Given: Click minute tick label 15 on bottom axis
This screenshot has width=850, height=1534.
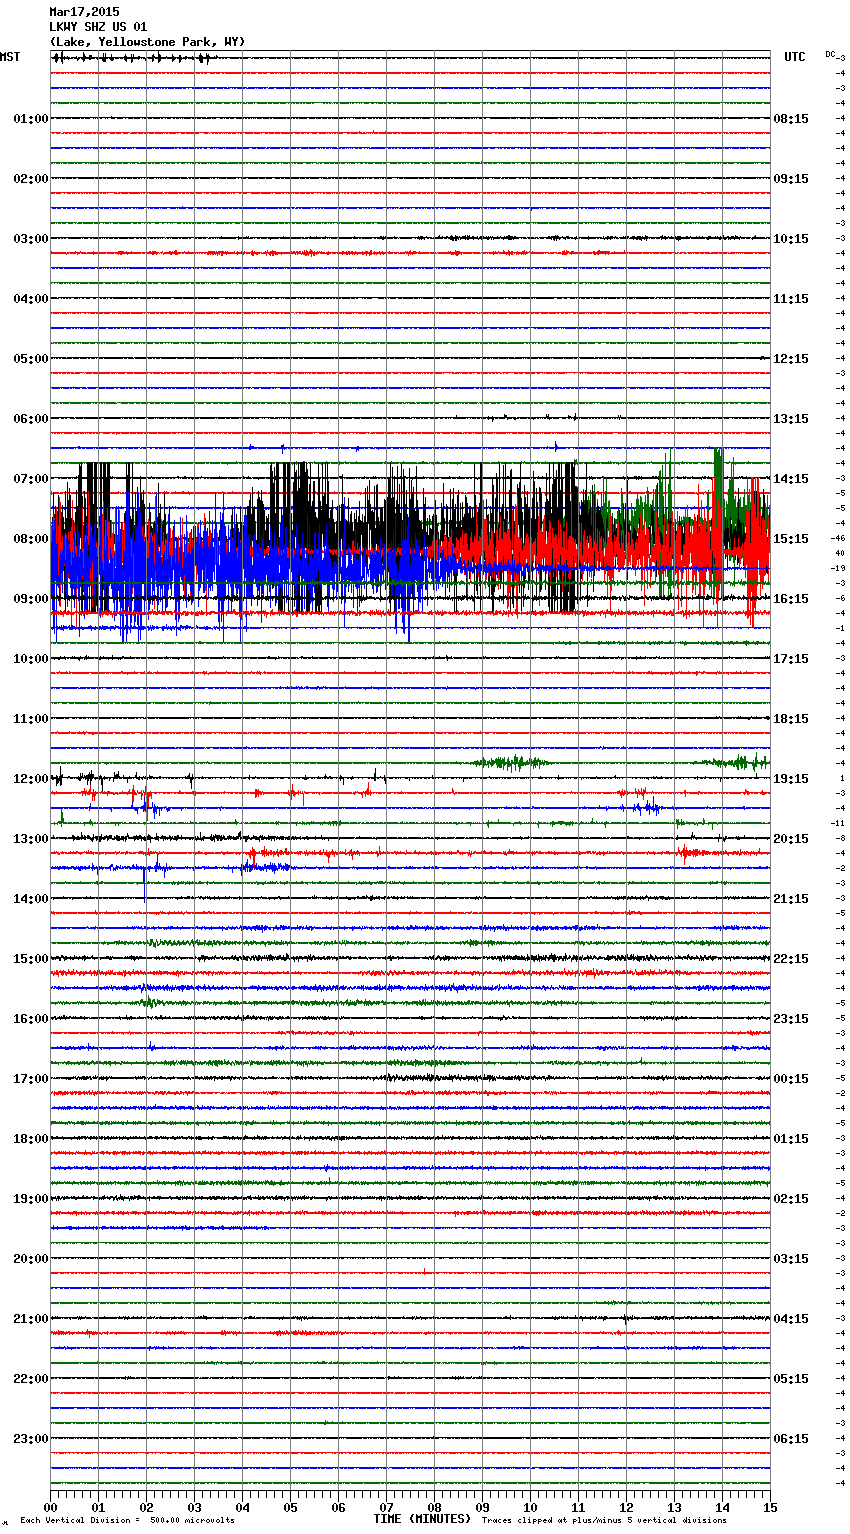Looking at the screenshot, I should click(x=770, y=1507).
